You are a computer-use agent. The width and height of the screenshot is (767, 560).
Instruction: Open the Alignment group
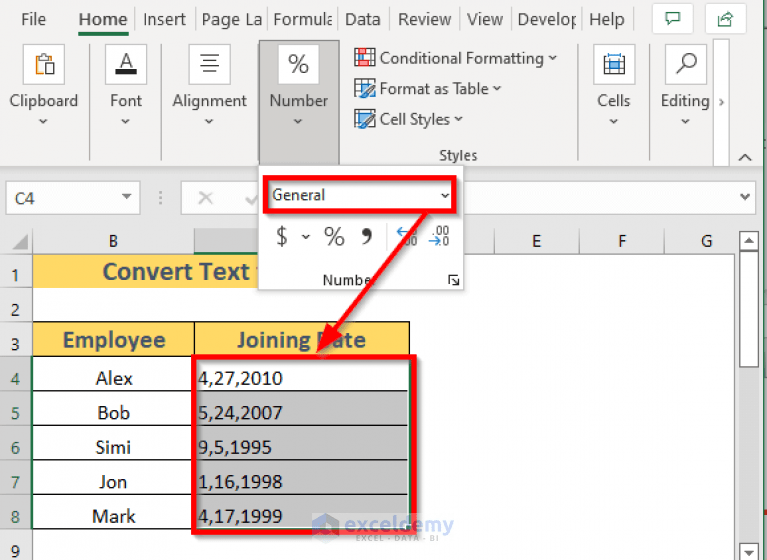pyautogui.click(x=209, y=86)
